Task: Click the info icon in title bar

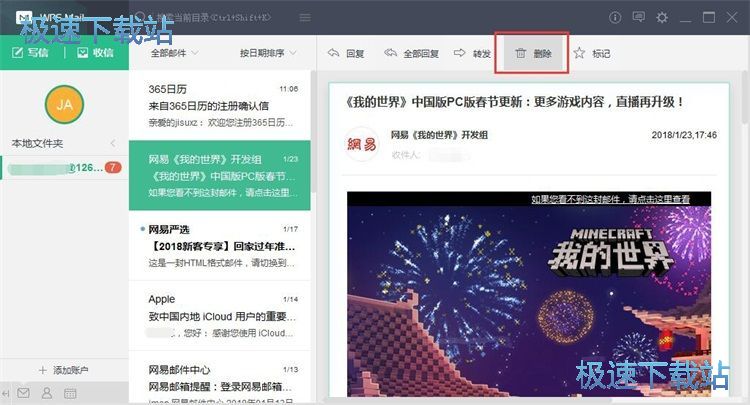Action: [615, 18]
